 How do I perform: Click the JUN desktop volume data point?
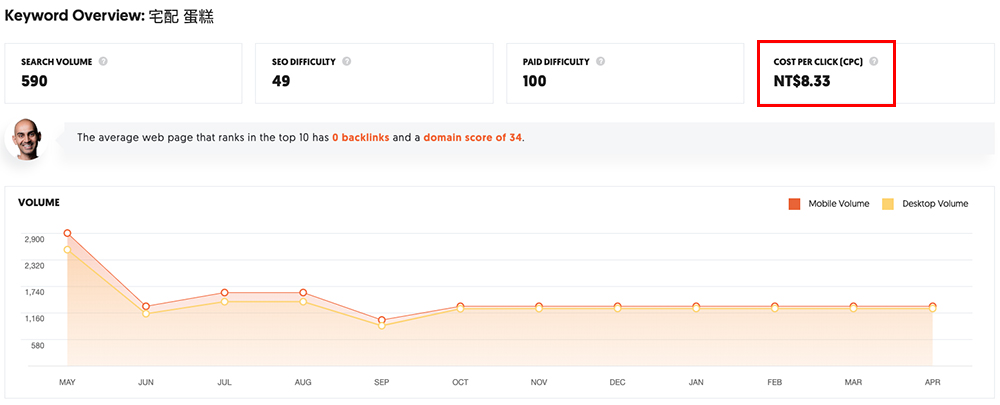click(x=146, y=314)
